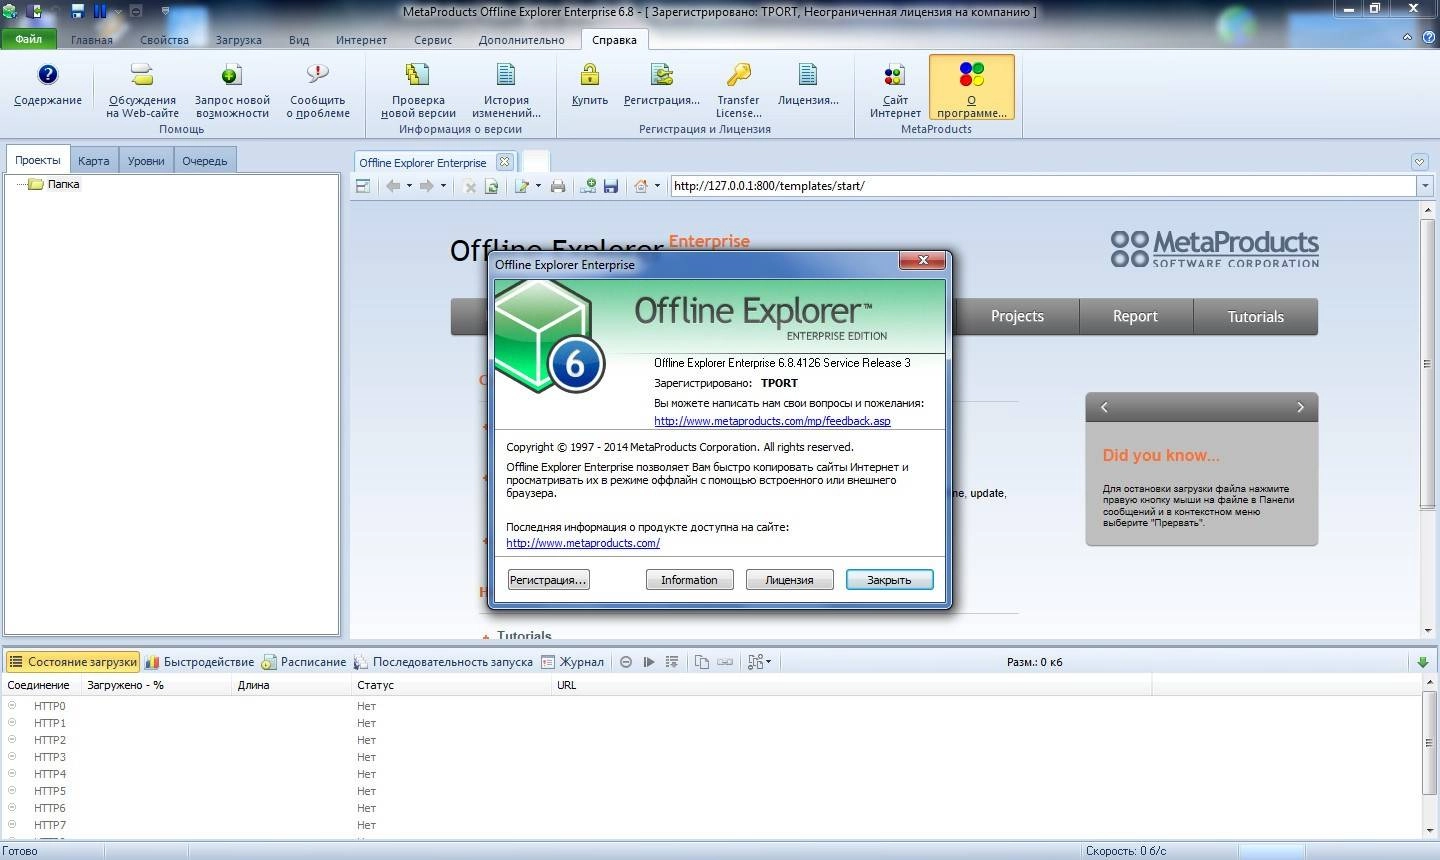Customize the quick access toolbar dropdown
Viewport: 1440px width, 860px height.
pyautogui.click(x=165, y=11)
